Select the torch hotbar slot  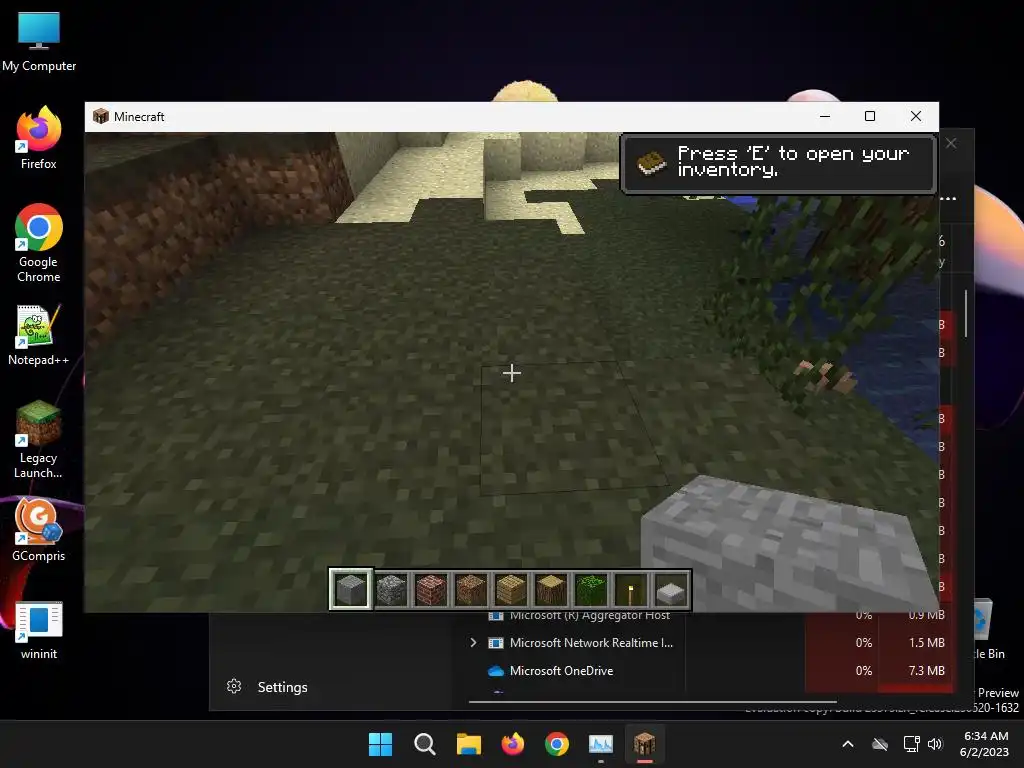click(631, 589)
